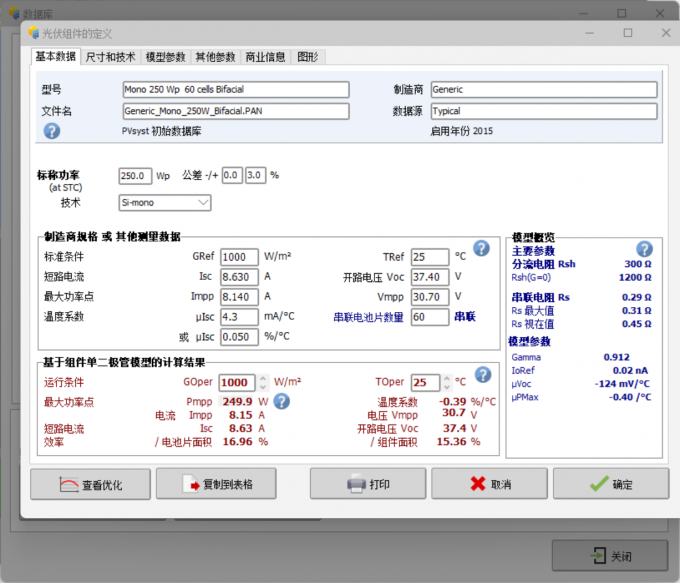
Task: Click the 取消 cancel button
Action: coord(489,484)
